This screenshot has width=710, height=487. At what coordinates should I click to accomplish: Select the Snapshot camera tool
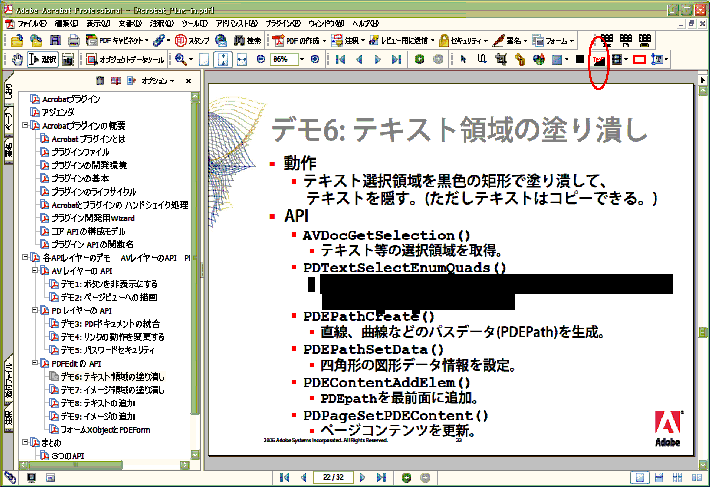pos(67,59)
